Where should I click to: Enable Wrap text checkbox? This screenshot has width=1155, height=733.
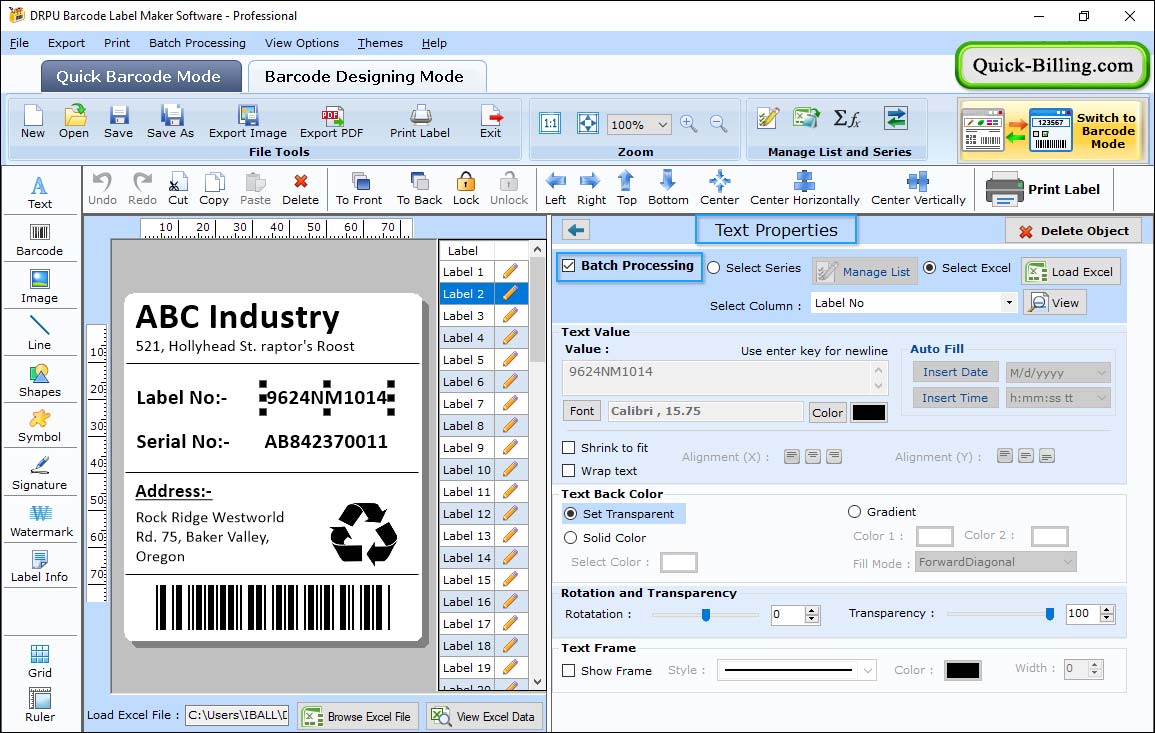[569, 471]
